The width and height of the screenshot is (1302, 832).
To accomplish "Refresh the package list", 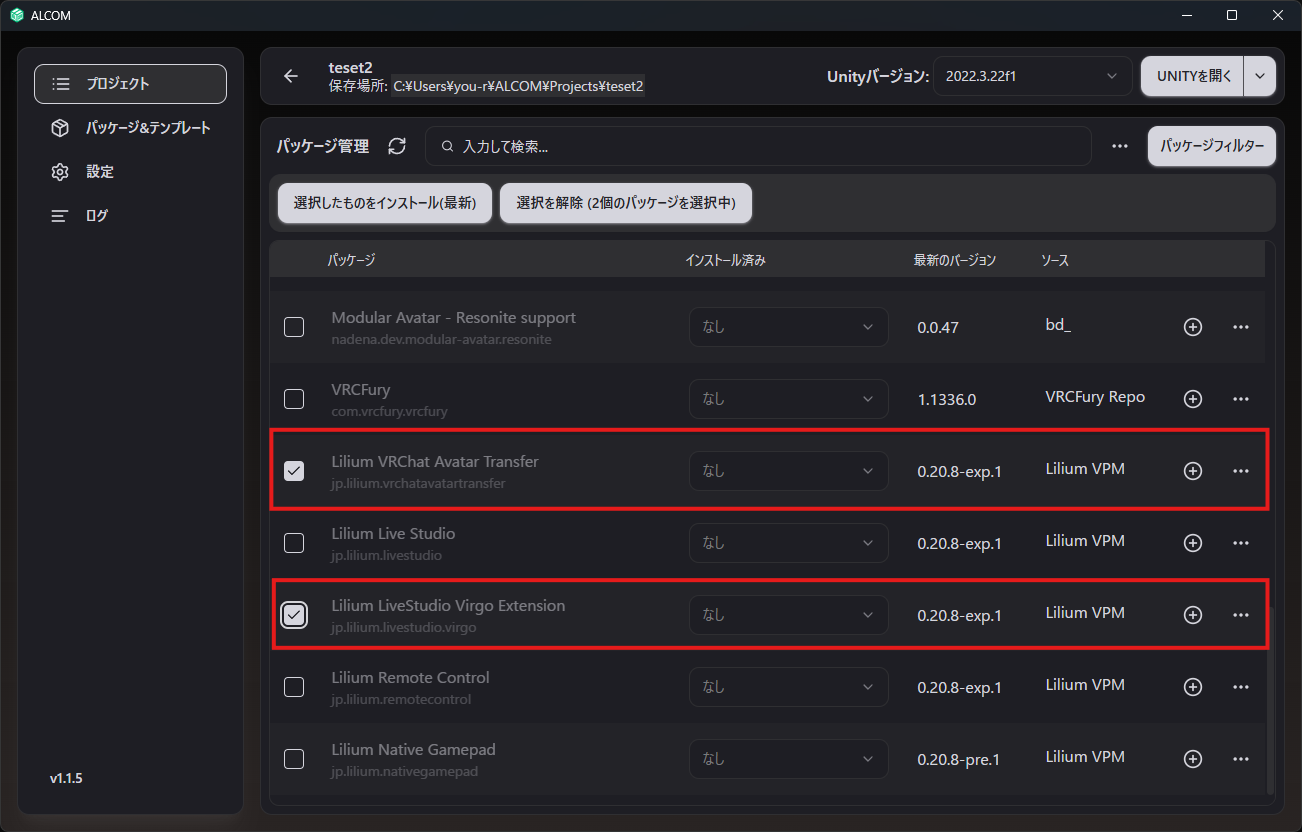I will (397, 146).
